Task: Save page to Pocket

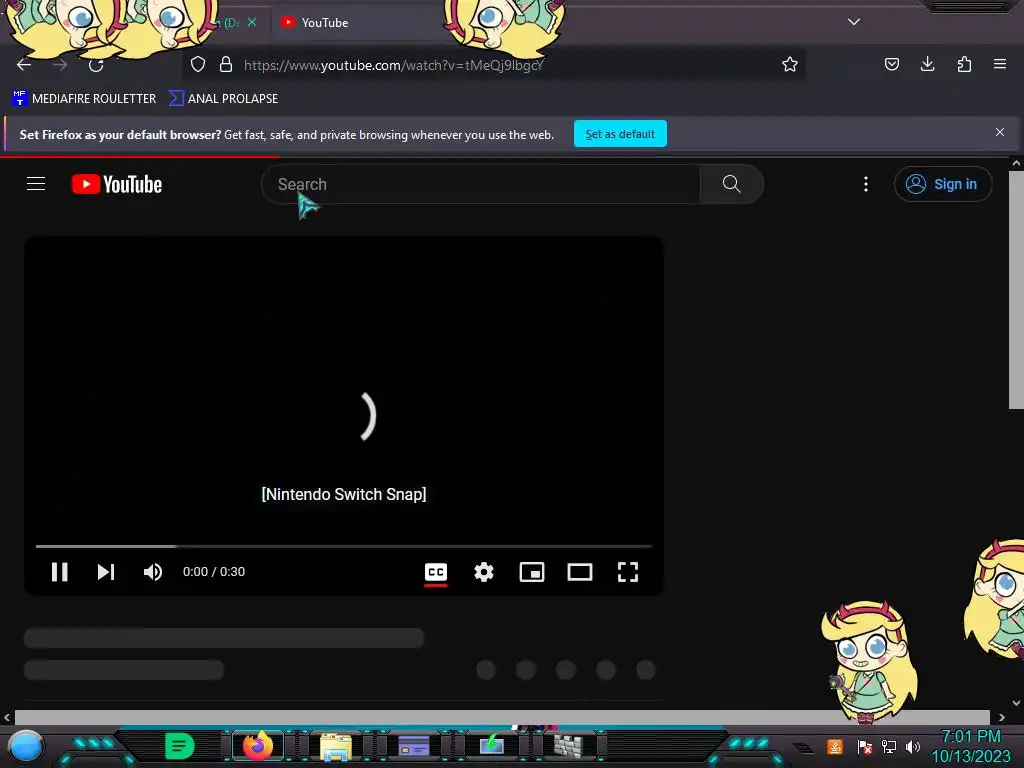Action: (x=891, y=64)
